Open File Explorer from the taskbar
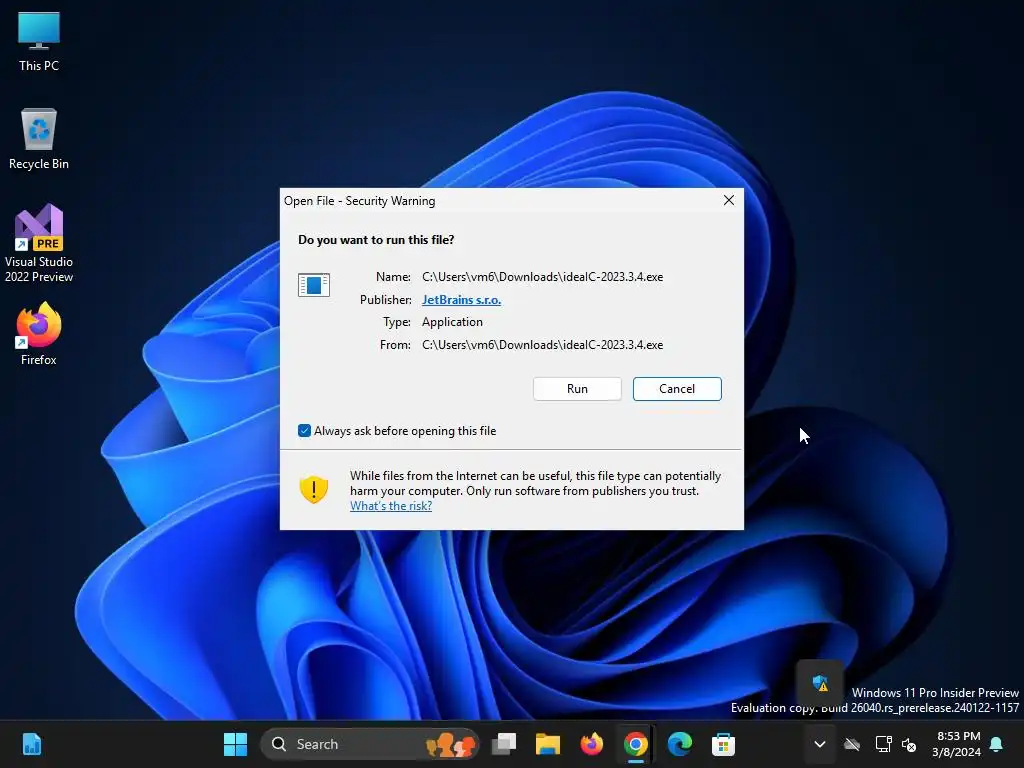 tap(548, 744)
